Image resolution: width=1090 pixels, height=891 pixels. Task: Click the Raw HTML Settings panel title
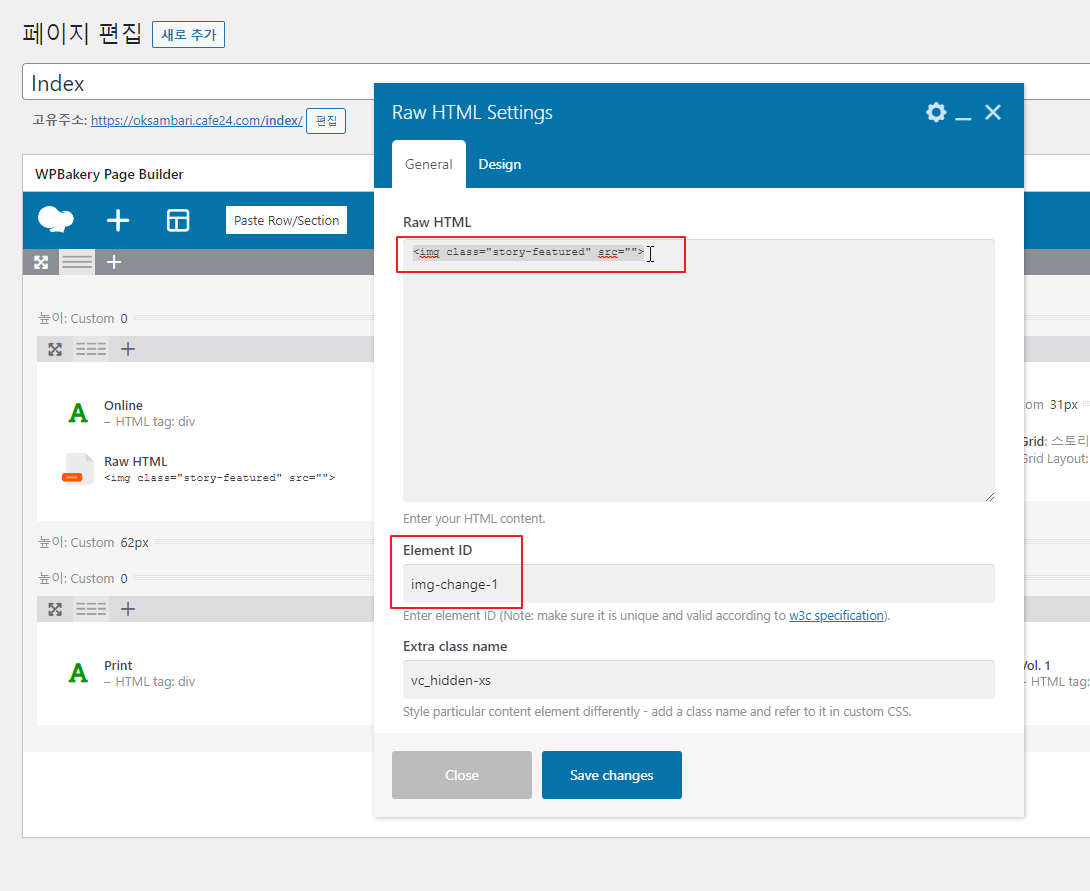[472, 112]
